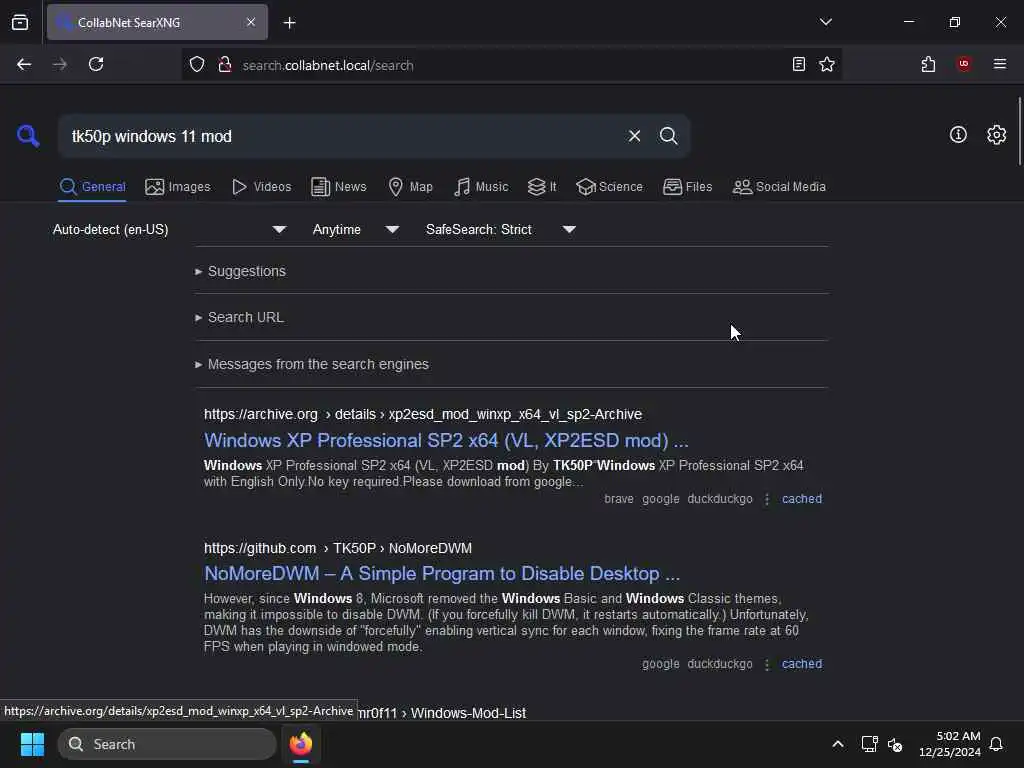
Task: Click 'brave' engine label on first result
Action: pos(618,499)
